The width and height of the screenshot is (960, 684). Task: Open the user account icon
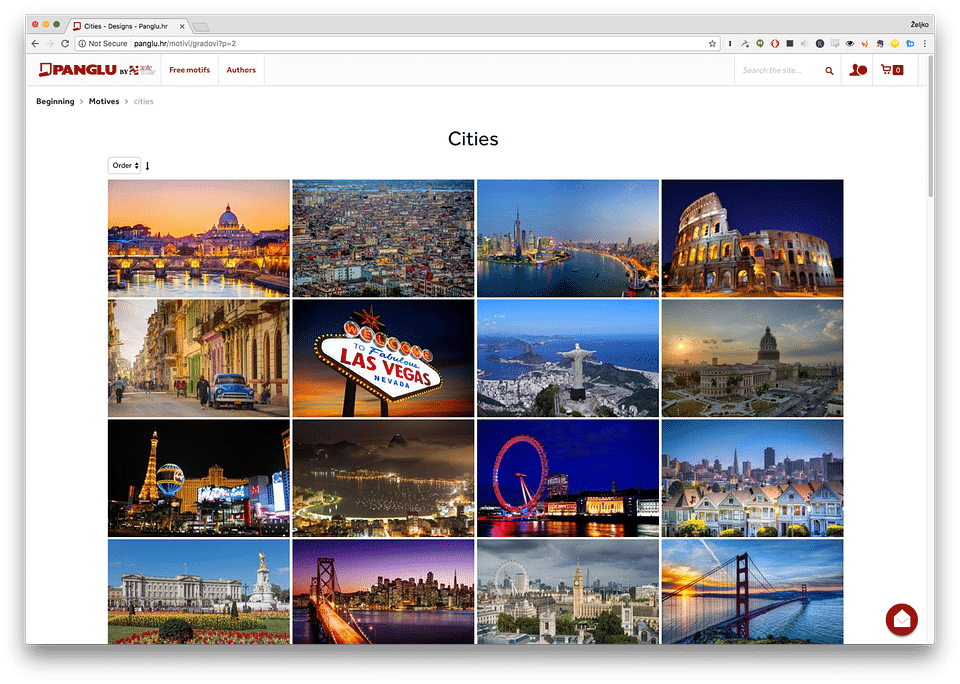858,70
